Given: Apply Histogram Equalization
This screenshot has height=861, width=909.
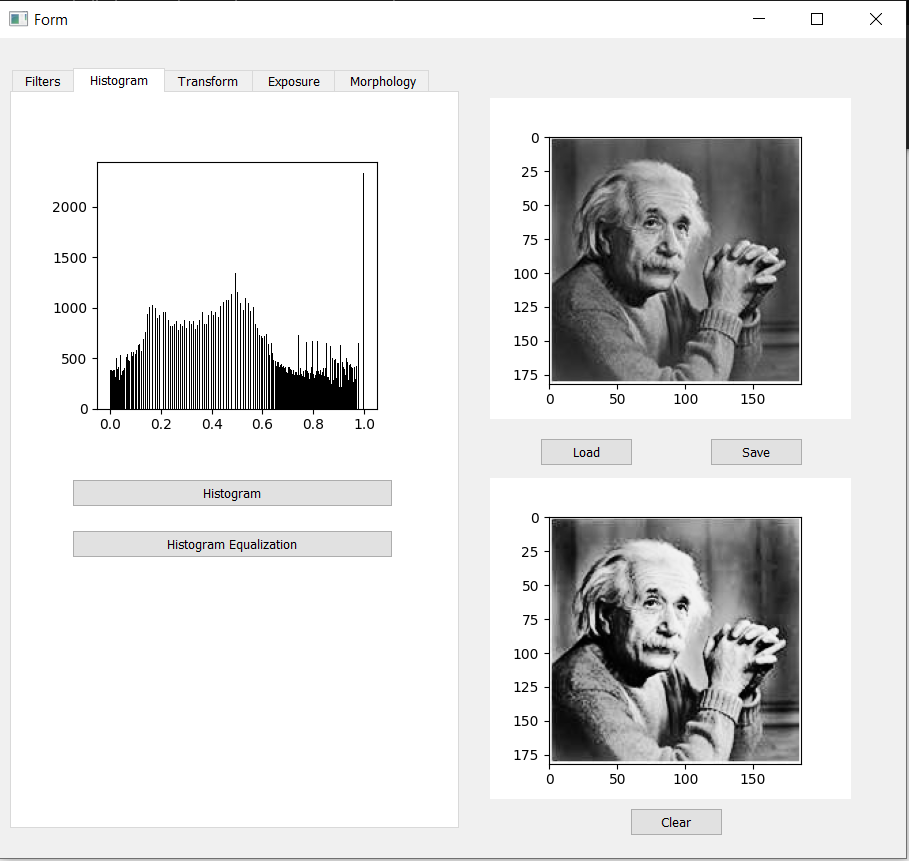Looking at the screenshot, I should 232,544.
